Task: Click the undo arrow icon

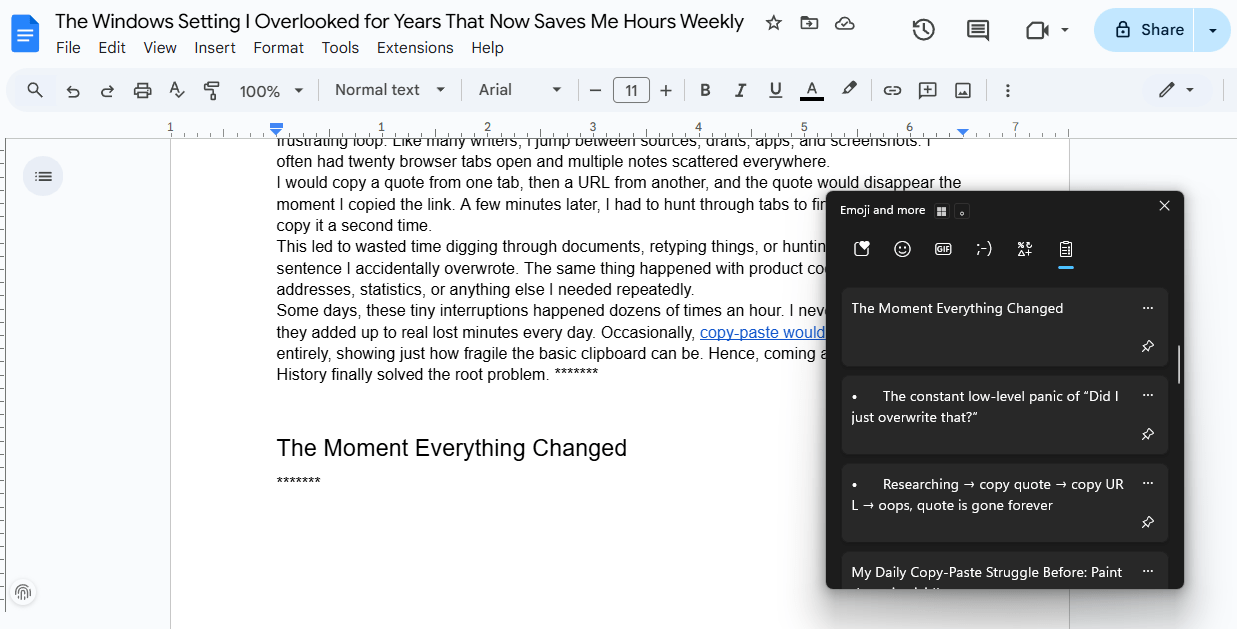Action: [73, 91]
